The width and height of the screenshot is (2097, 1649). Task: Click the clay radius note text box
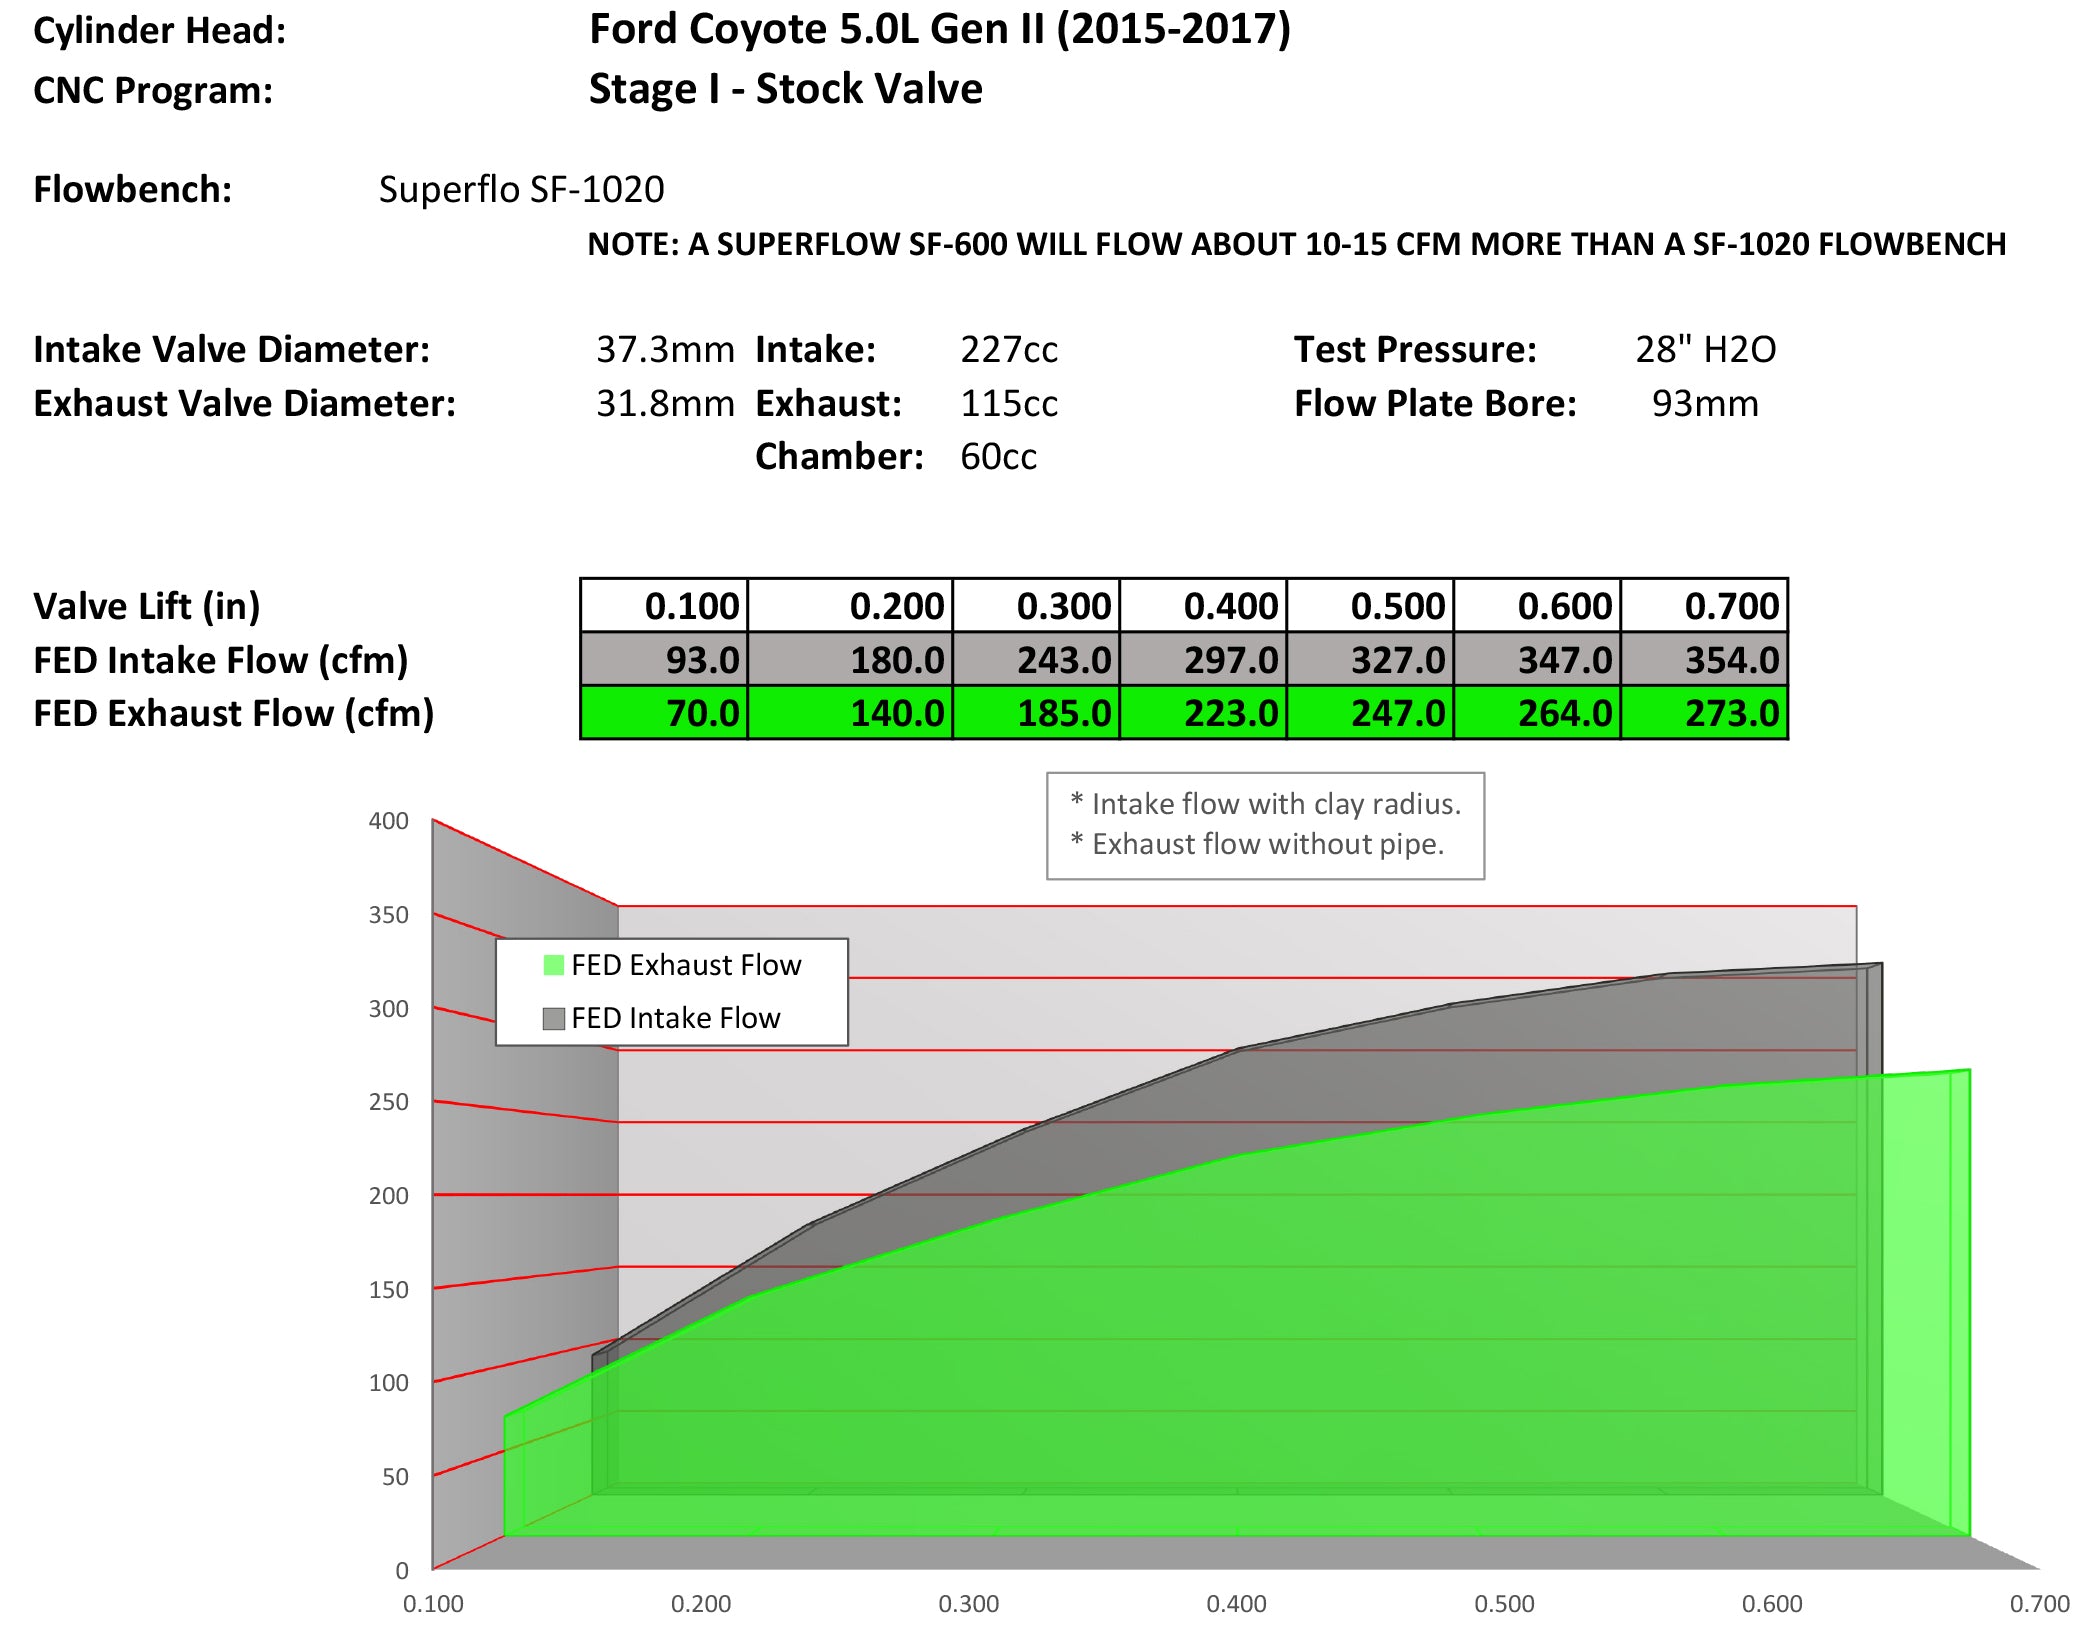1265,825
